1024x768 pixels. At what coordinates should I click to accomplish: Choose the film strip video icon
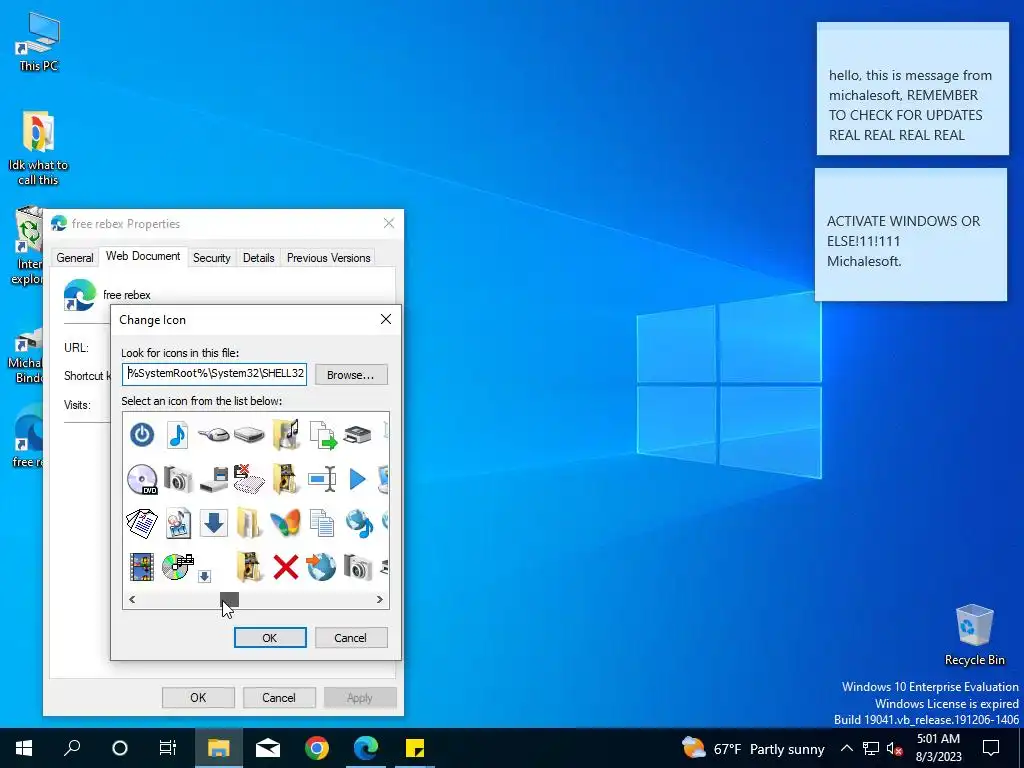(142, 567)
